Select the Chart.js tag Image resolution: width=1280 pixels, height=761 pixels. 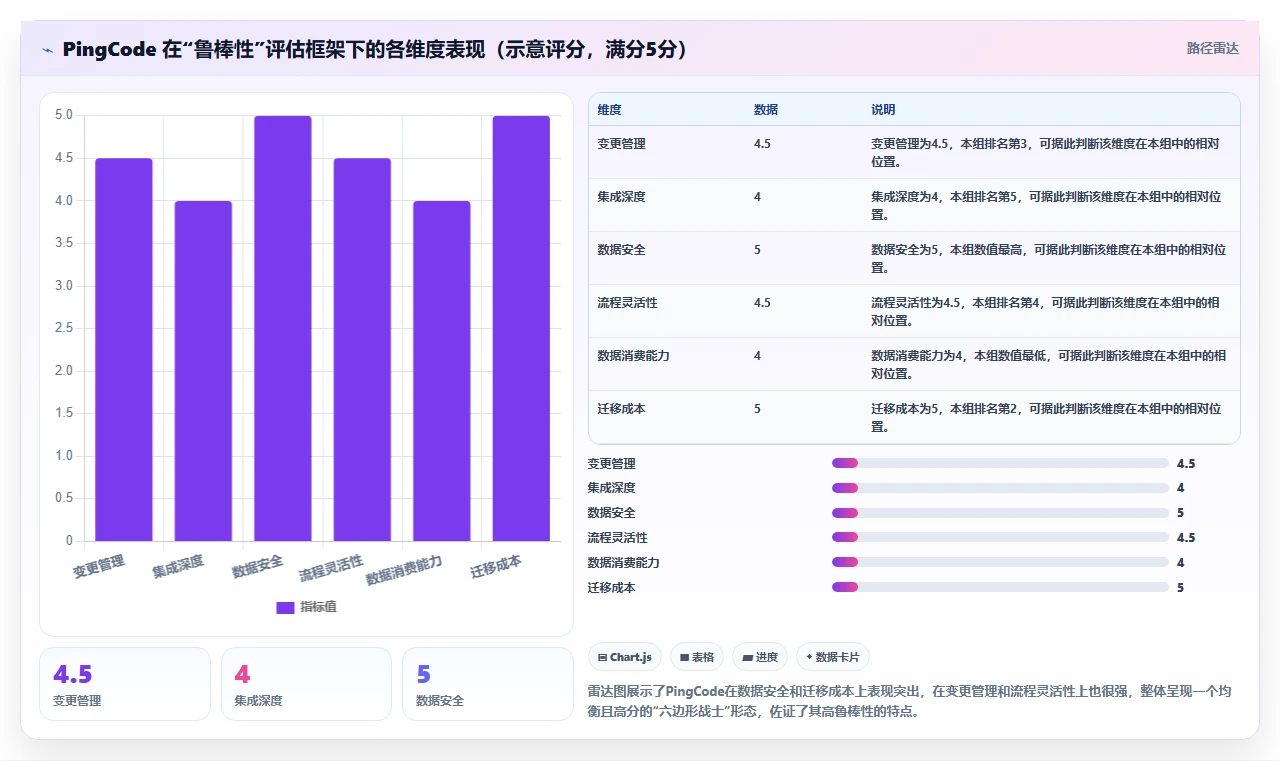(625, 657)
